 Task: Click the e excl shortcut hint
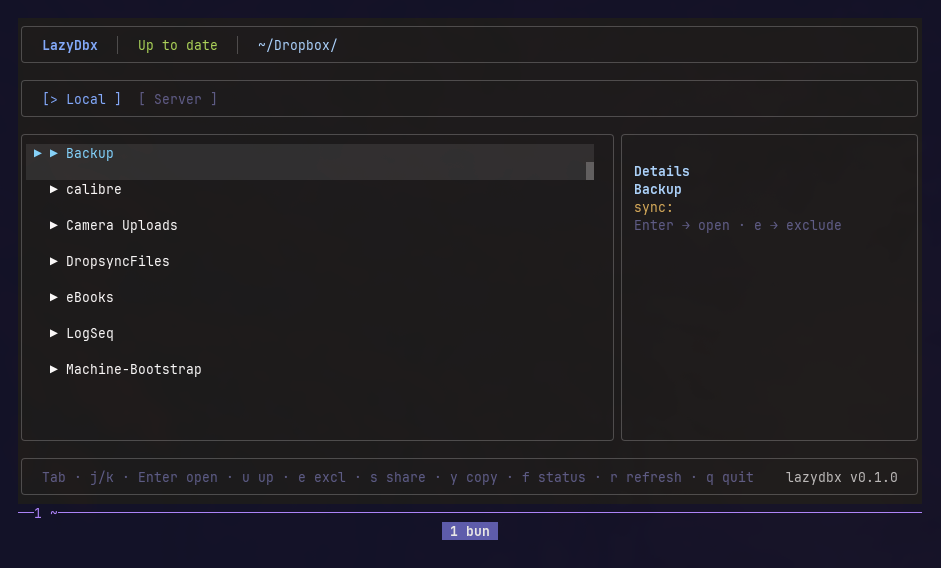tap(322, 477)
